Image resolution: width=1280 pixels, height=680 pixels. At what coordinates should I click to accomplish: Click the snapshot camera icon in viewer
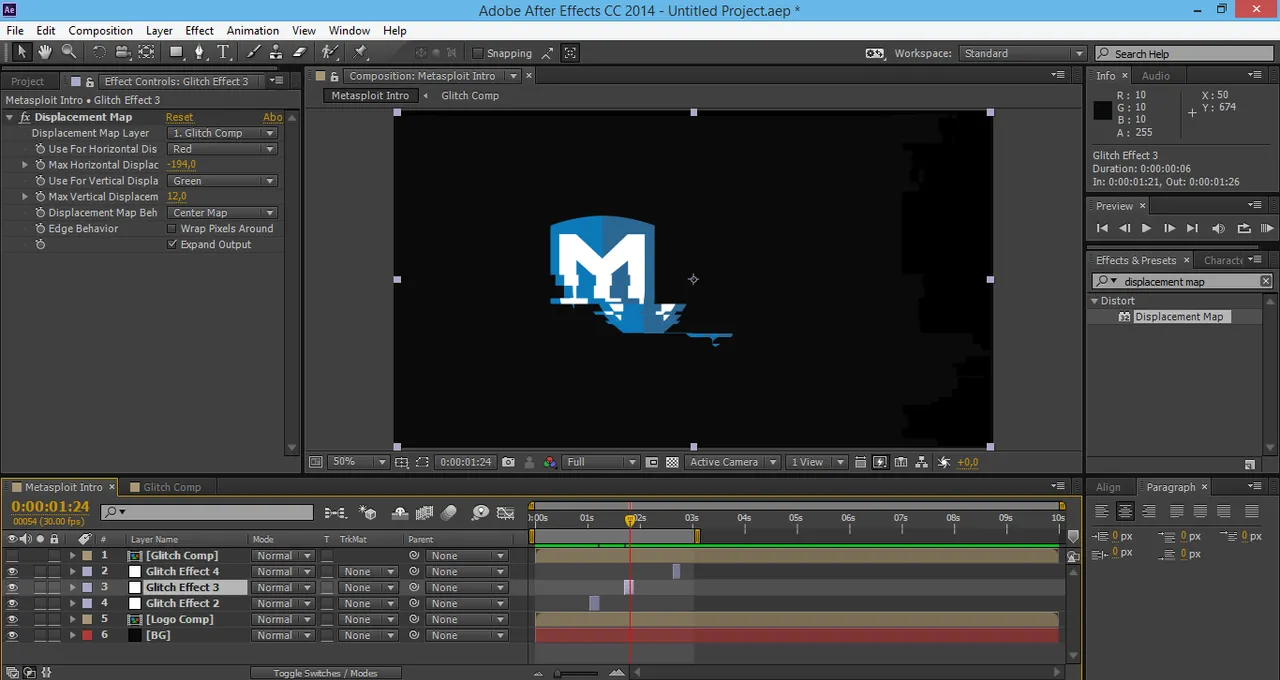[508, 462]
